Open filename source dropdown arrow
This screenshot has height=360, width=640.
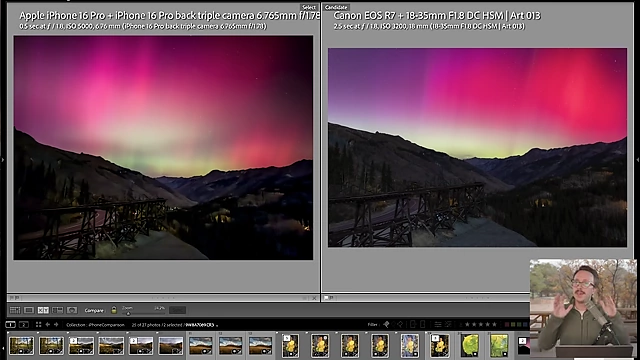(217, 325)
